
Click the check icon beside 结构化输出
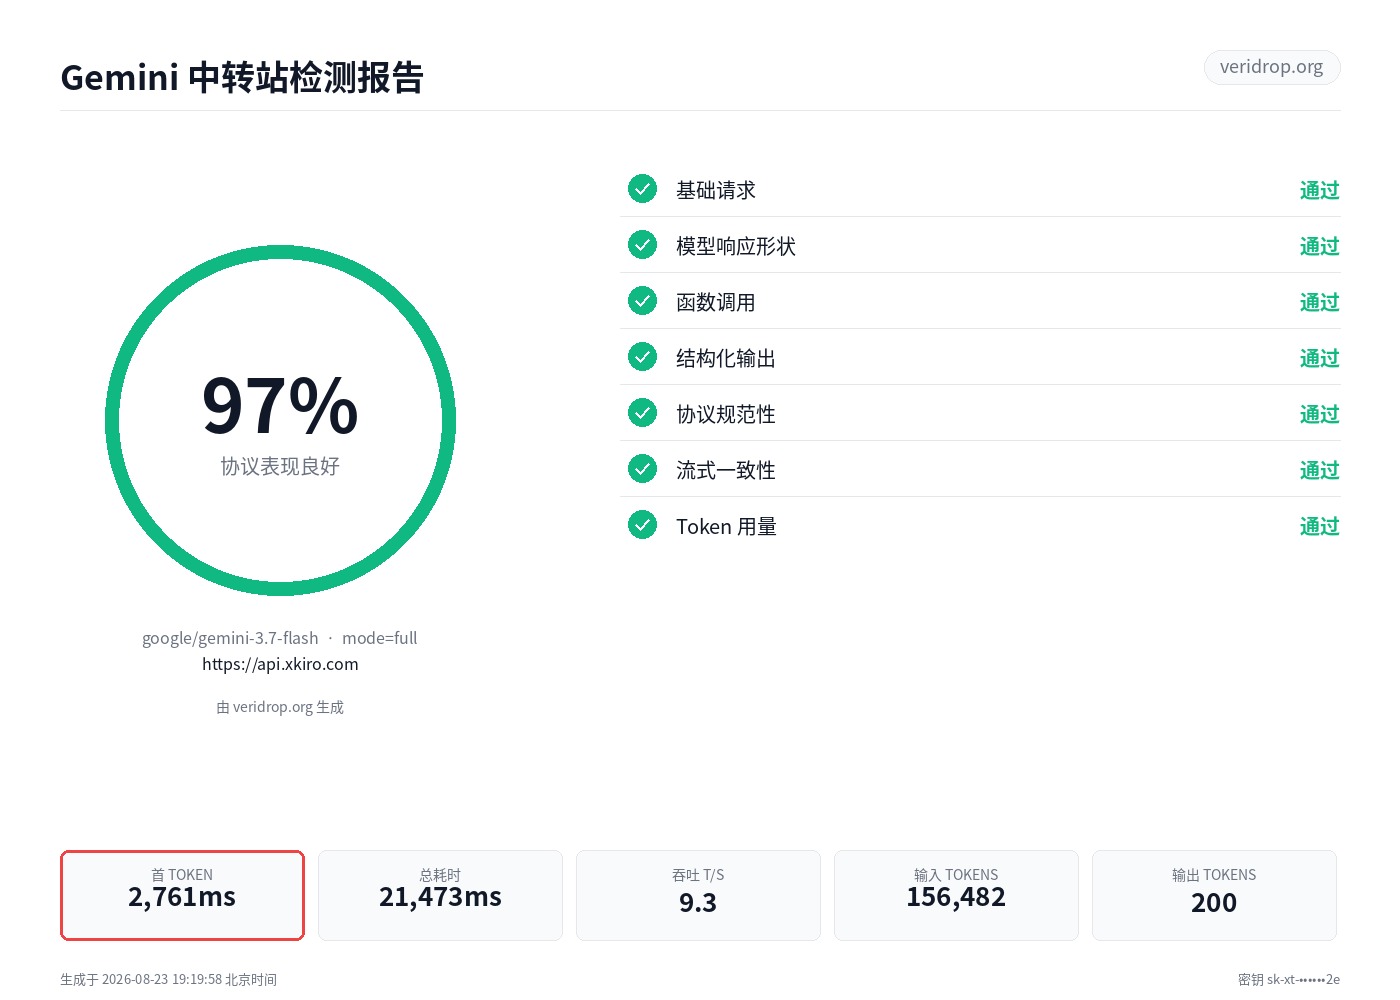click(x=642, y=357)
